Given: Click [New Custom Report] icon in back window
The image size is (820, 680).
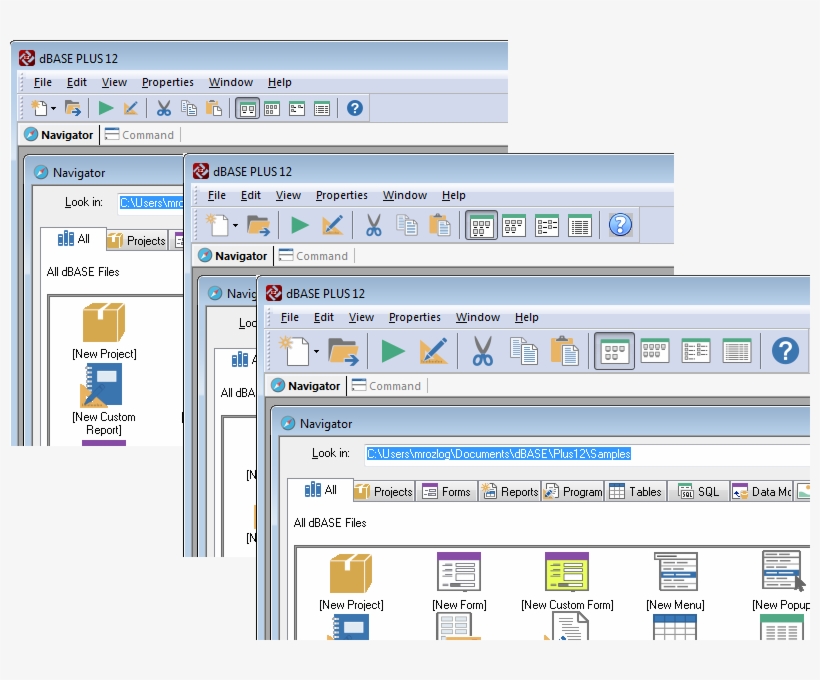Looking at the screenshot, I should [101, 386].
